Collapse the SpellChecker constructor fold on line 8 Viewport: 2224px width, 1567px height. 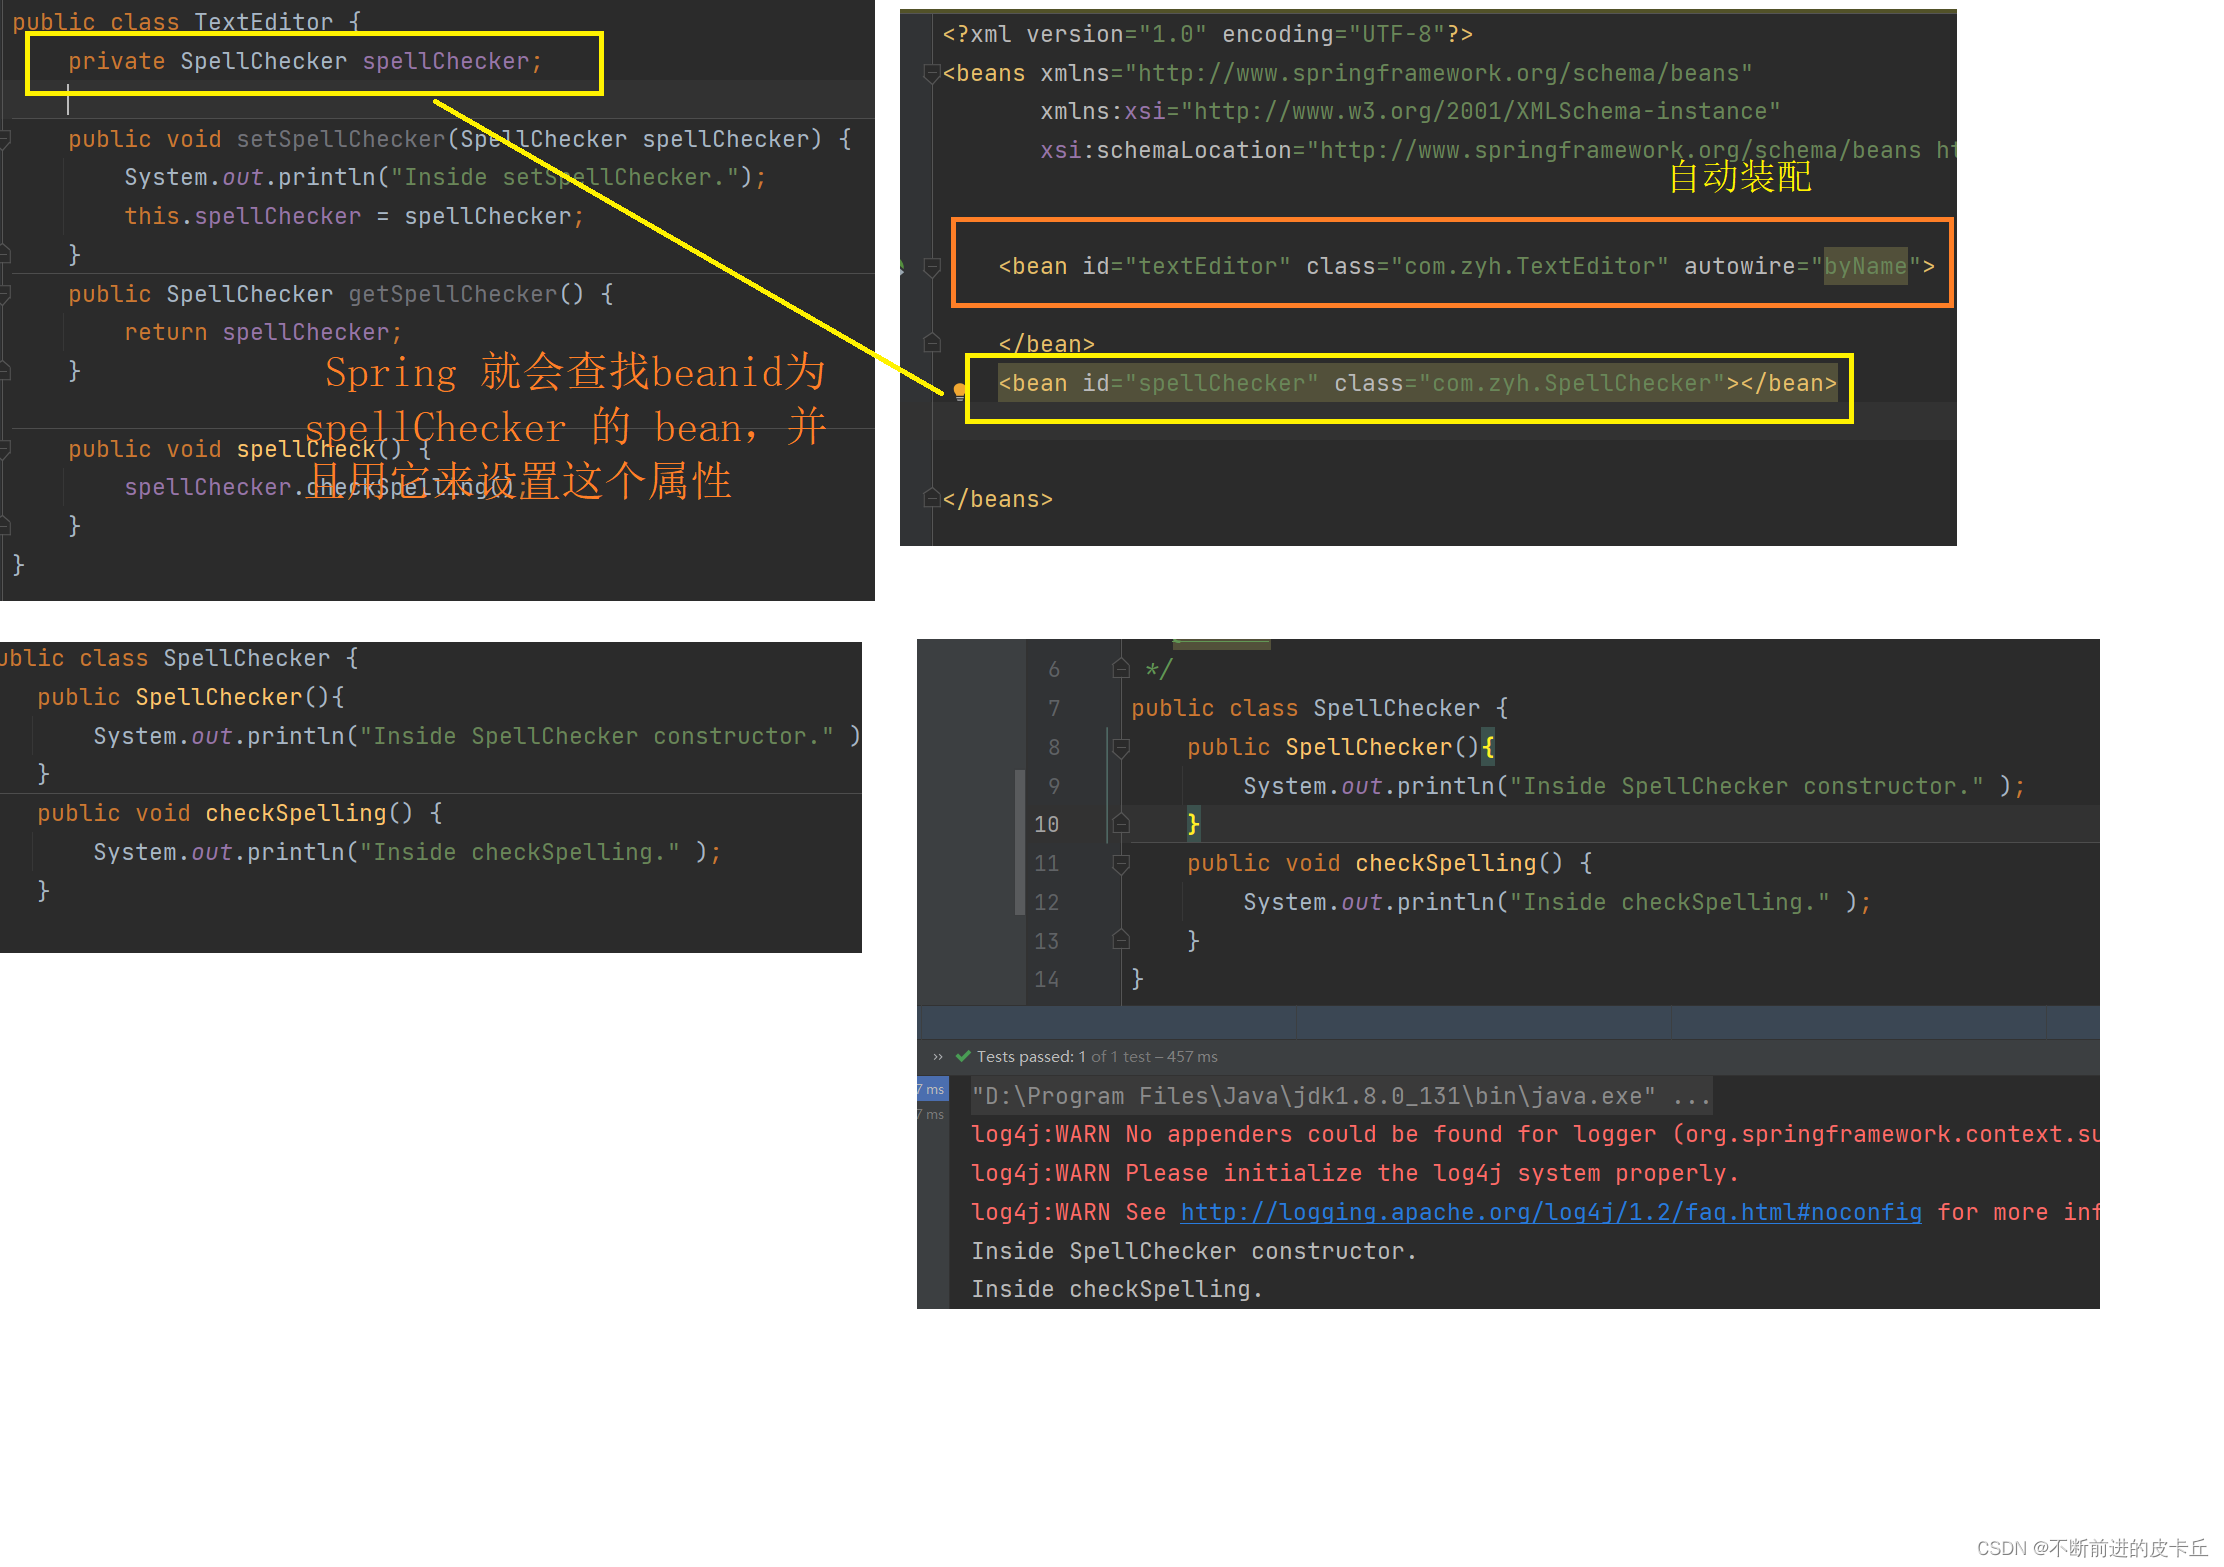[x=1121, y=747]
